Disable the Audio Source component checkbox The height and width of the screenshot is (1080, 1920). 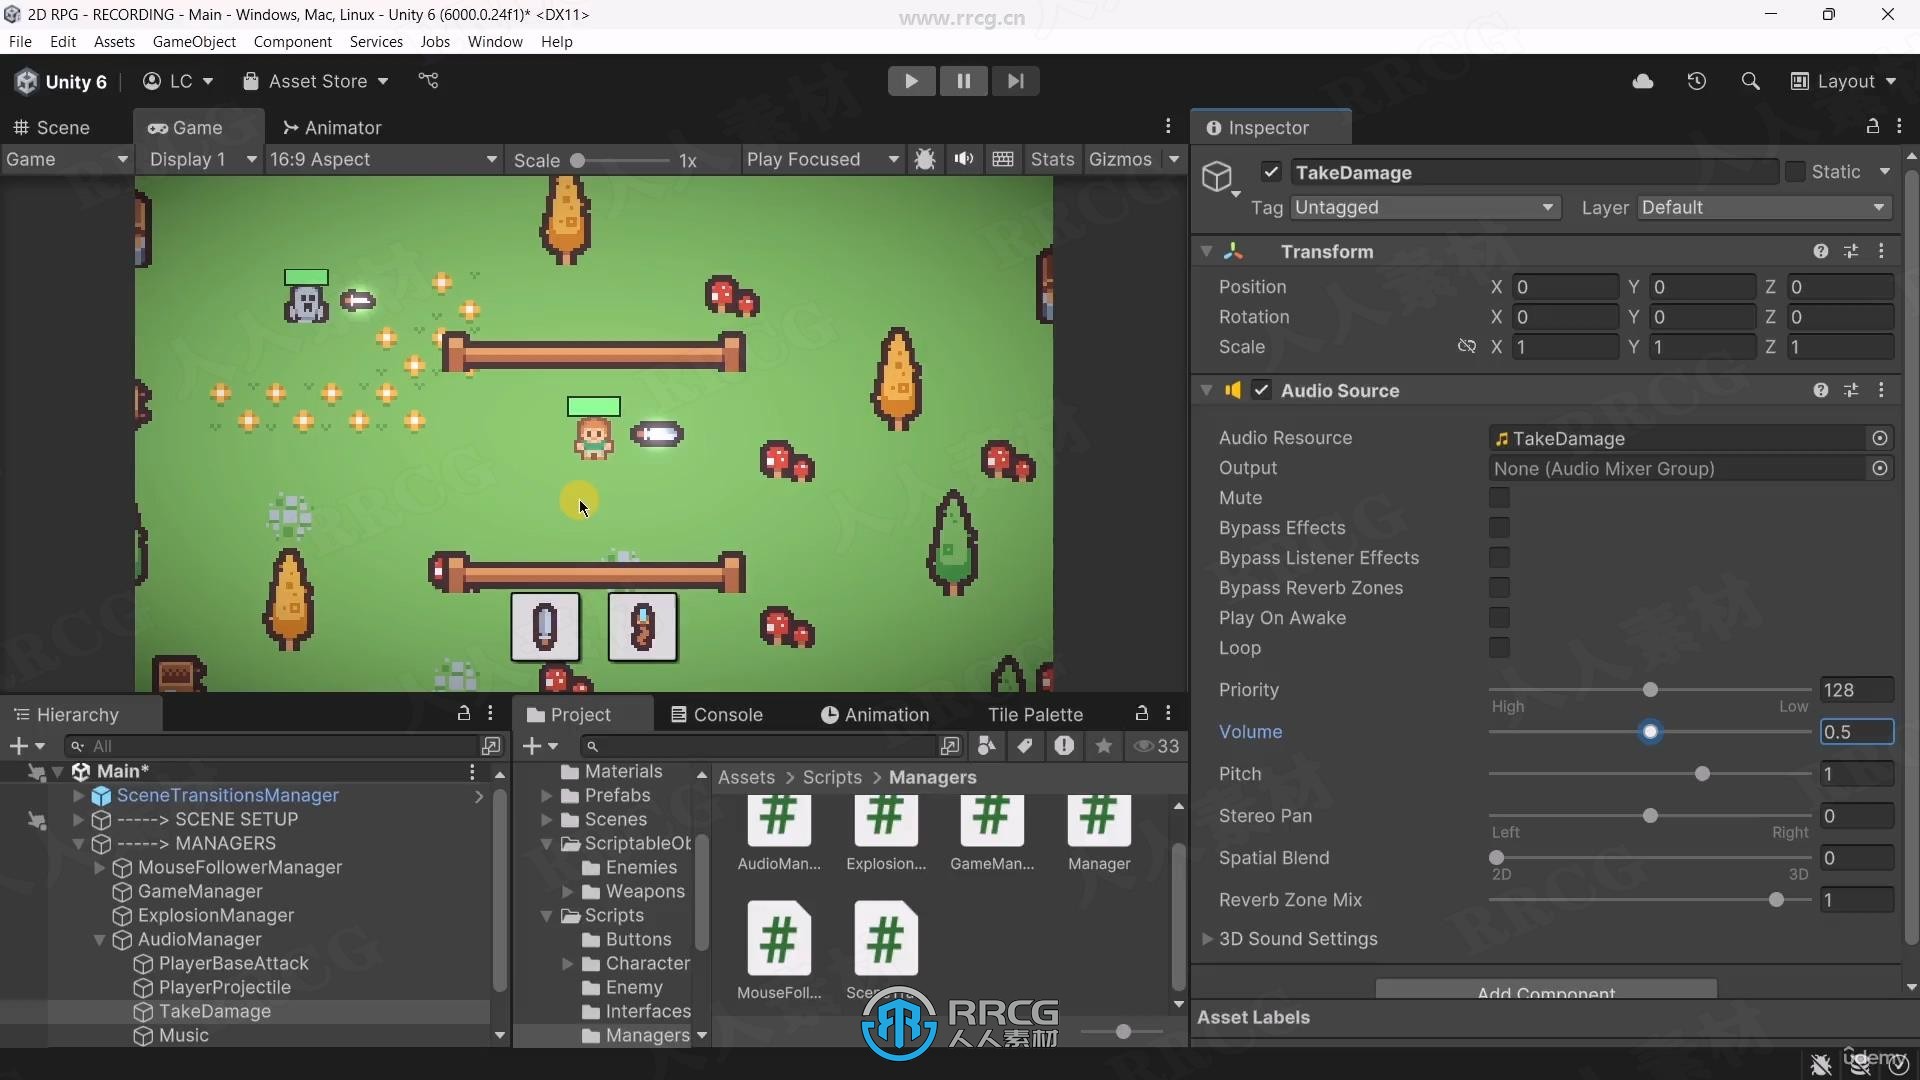tap(1262, 391)
